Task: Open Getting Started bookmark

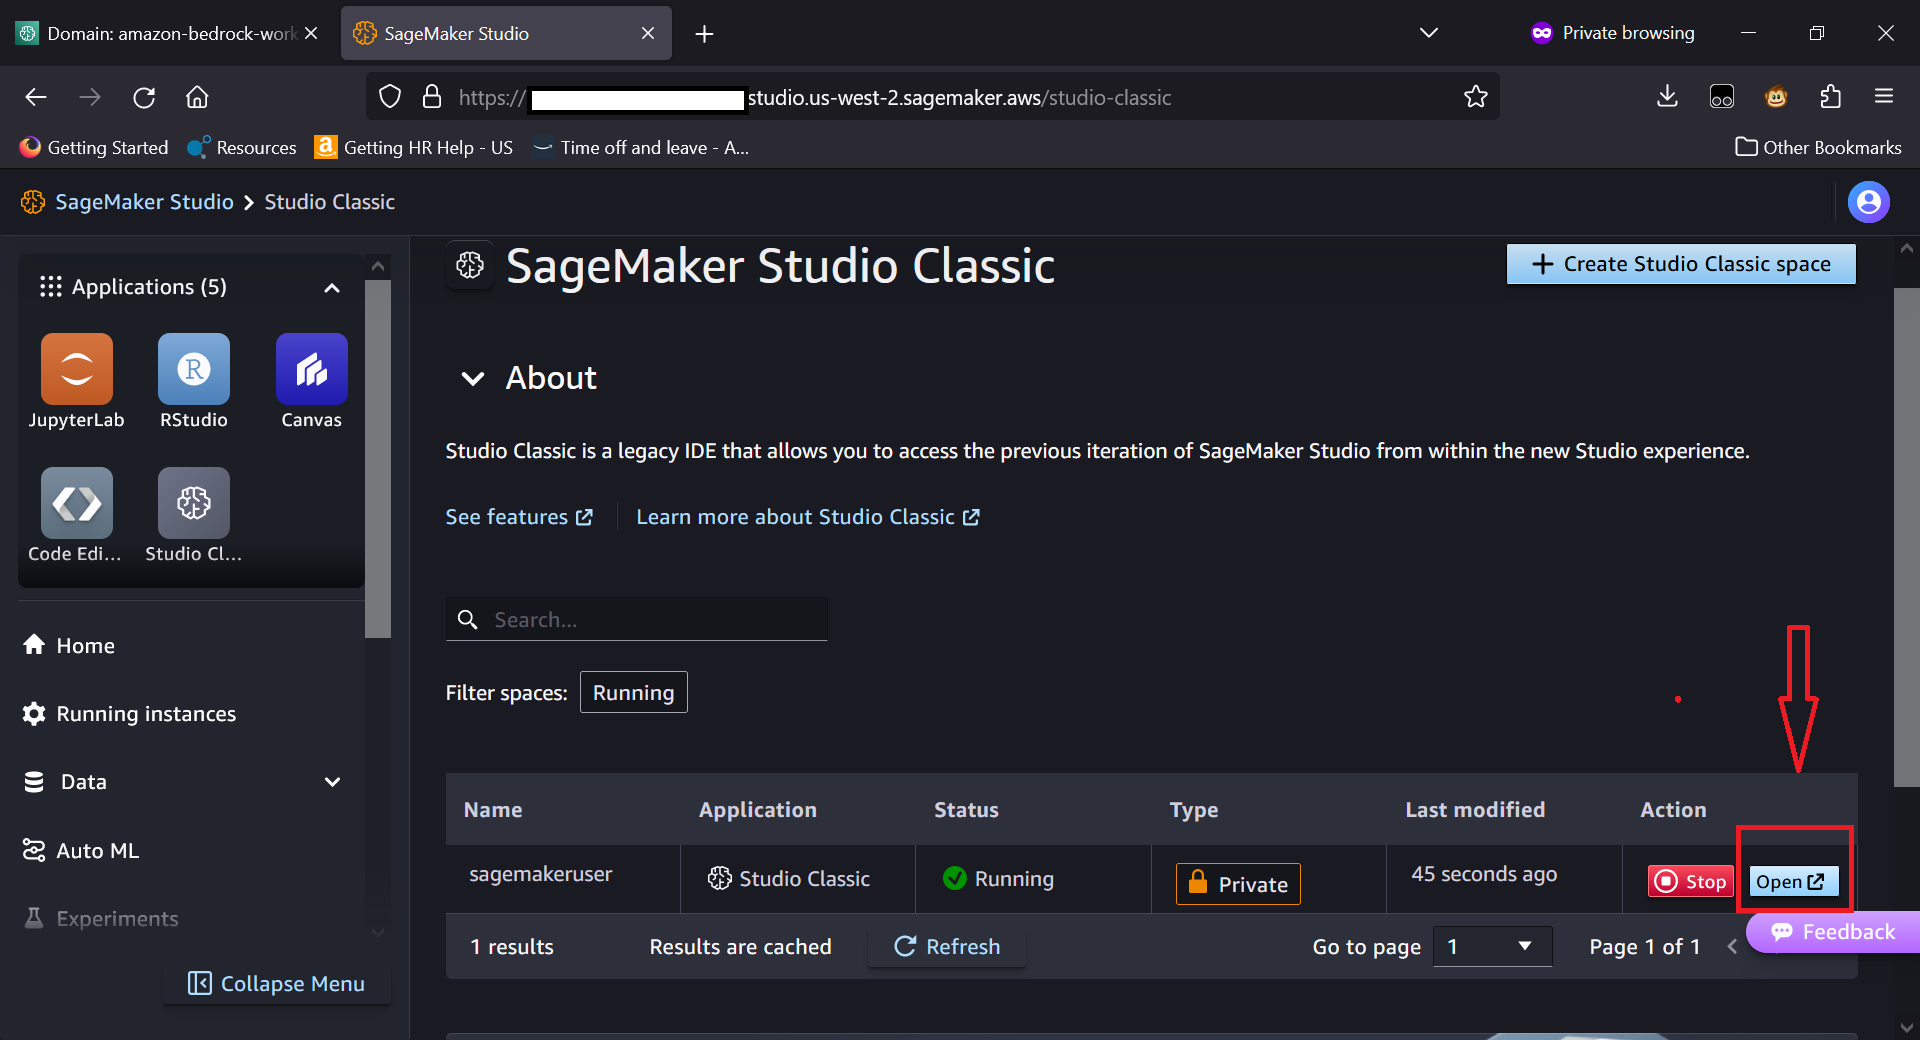Action: (94, 147)
